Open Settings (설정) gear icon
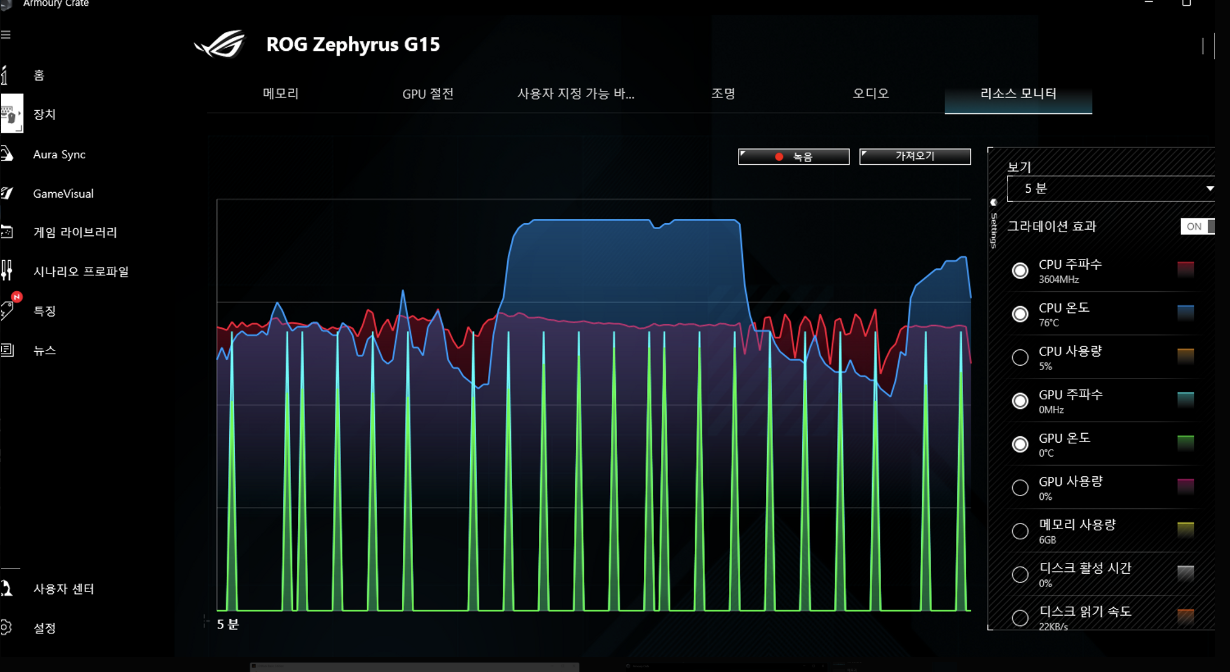Image resolution: width=1230 pixels, height=672 pixels. [5, 628]
